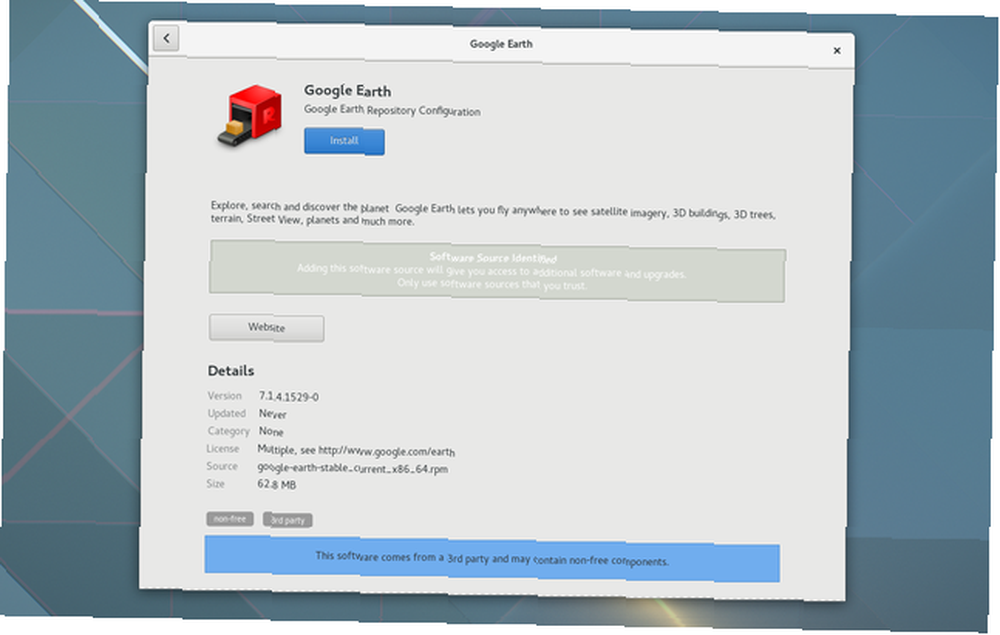
Task: Click the Software Source Identified notice
Action: click(x=497, y=271)
